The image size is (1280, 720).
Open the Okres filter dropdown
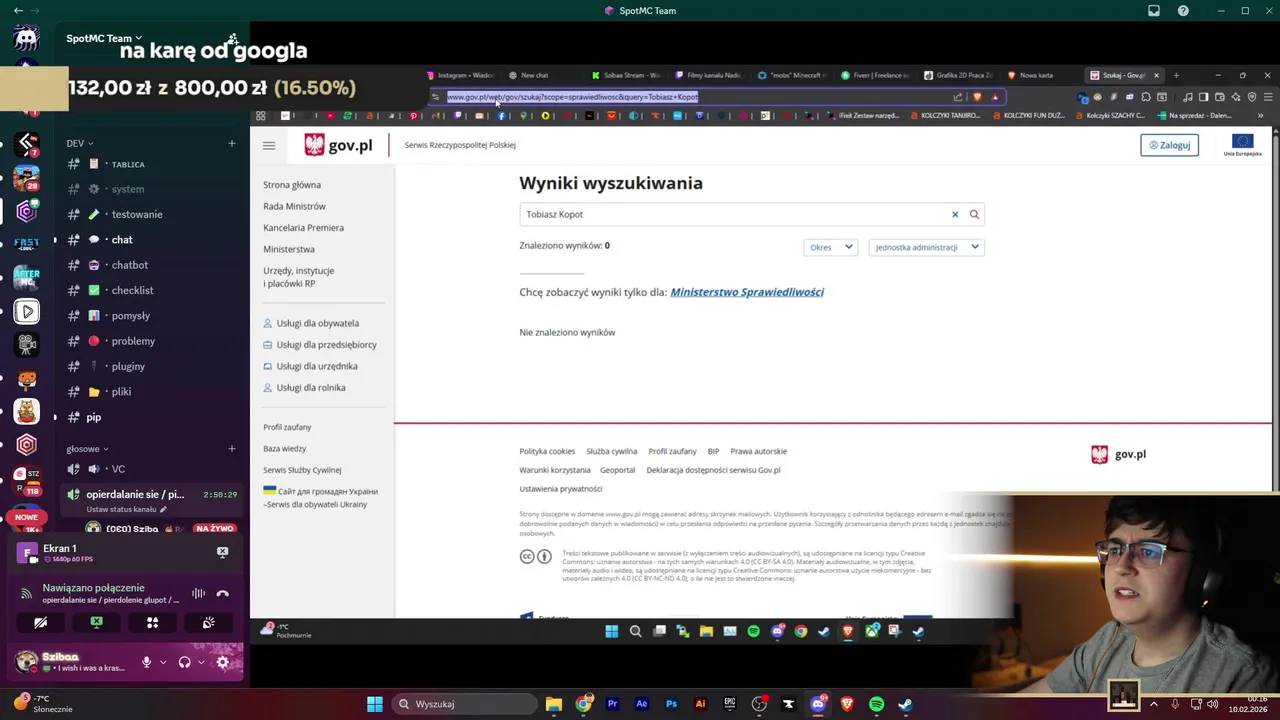(x=830, y=247)
